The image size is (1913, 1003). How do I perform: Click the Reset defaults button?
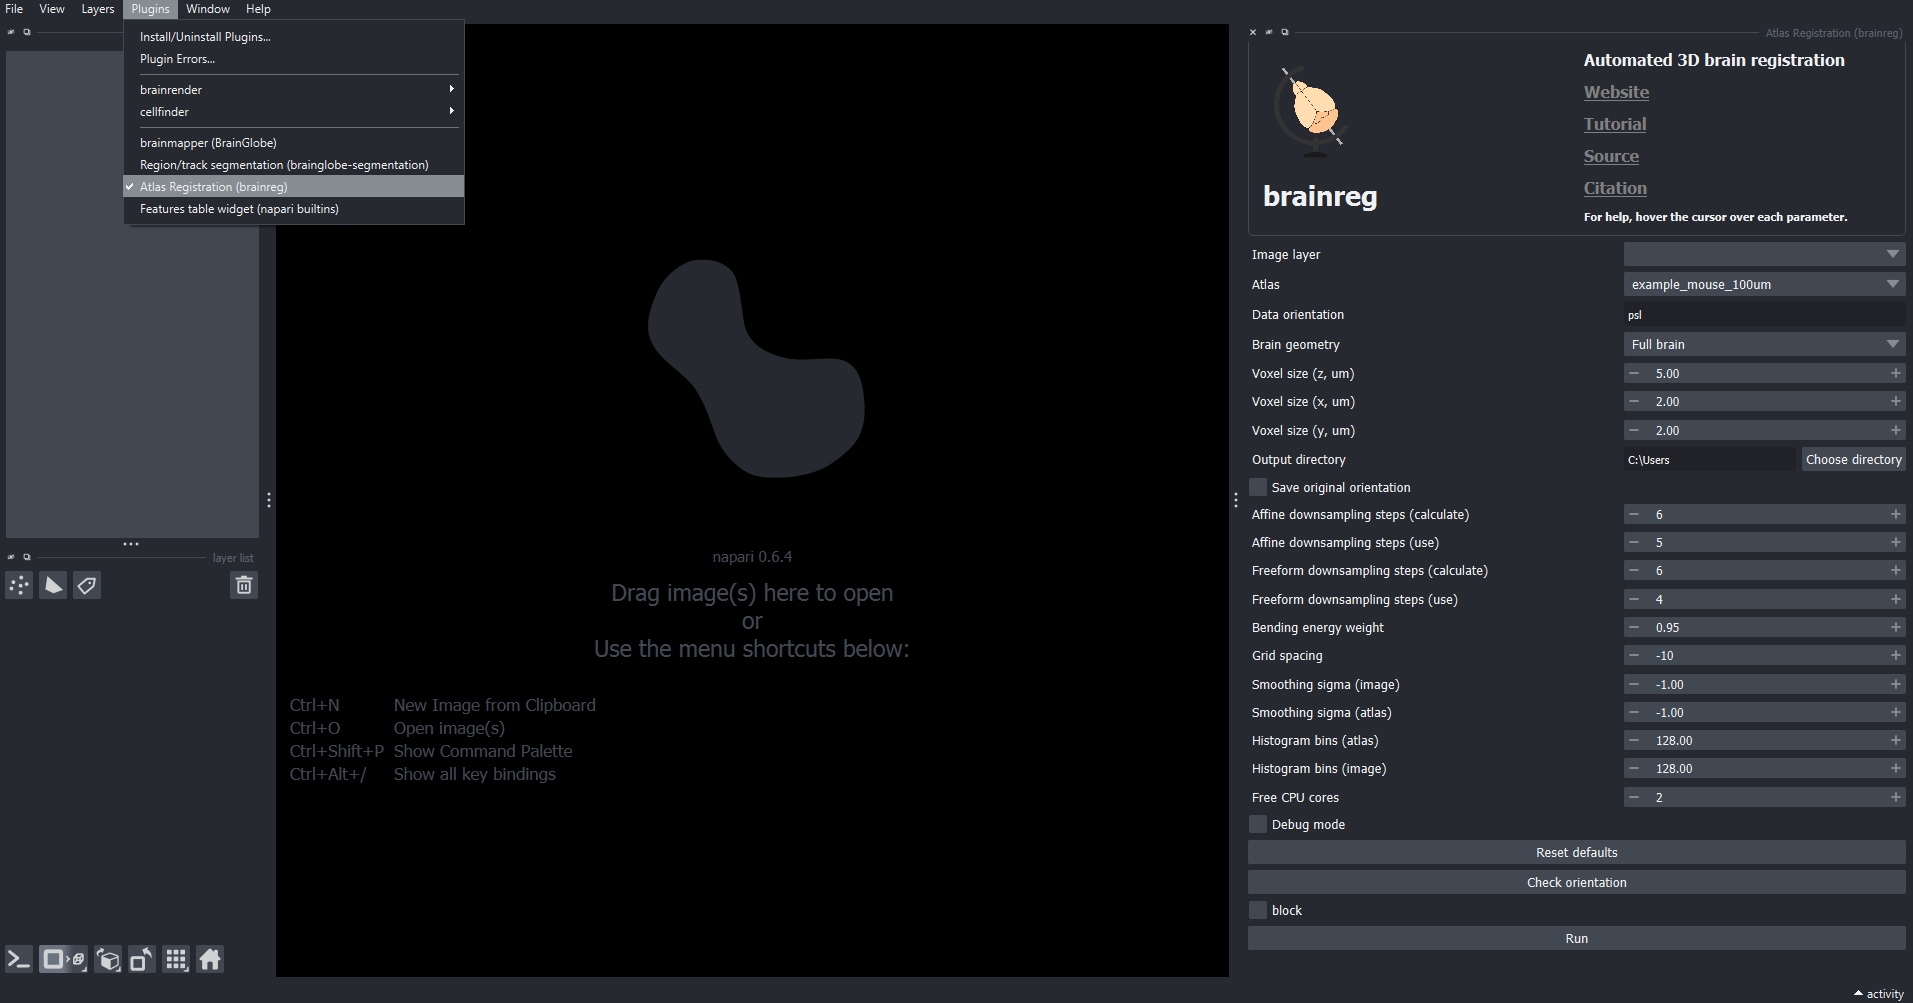pos(1576,852)
